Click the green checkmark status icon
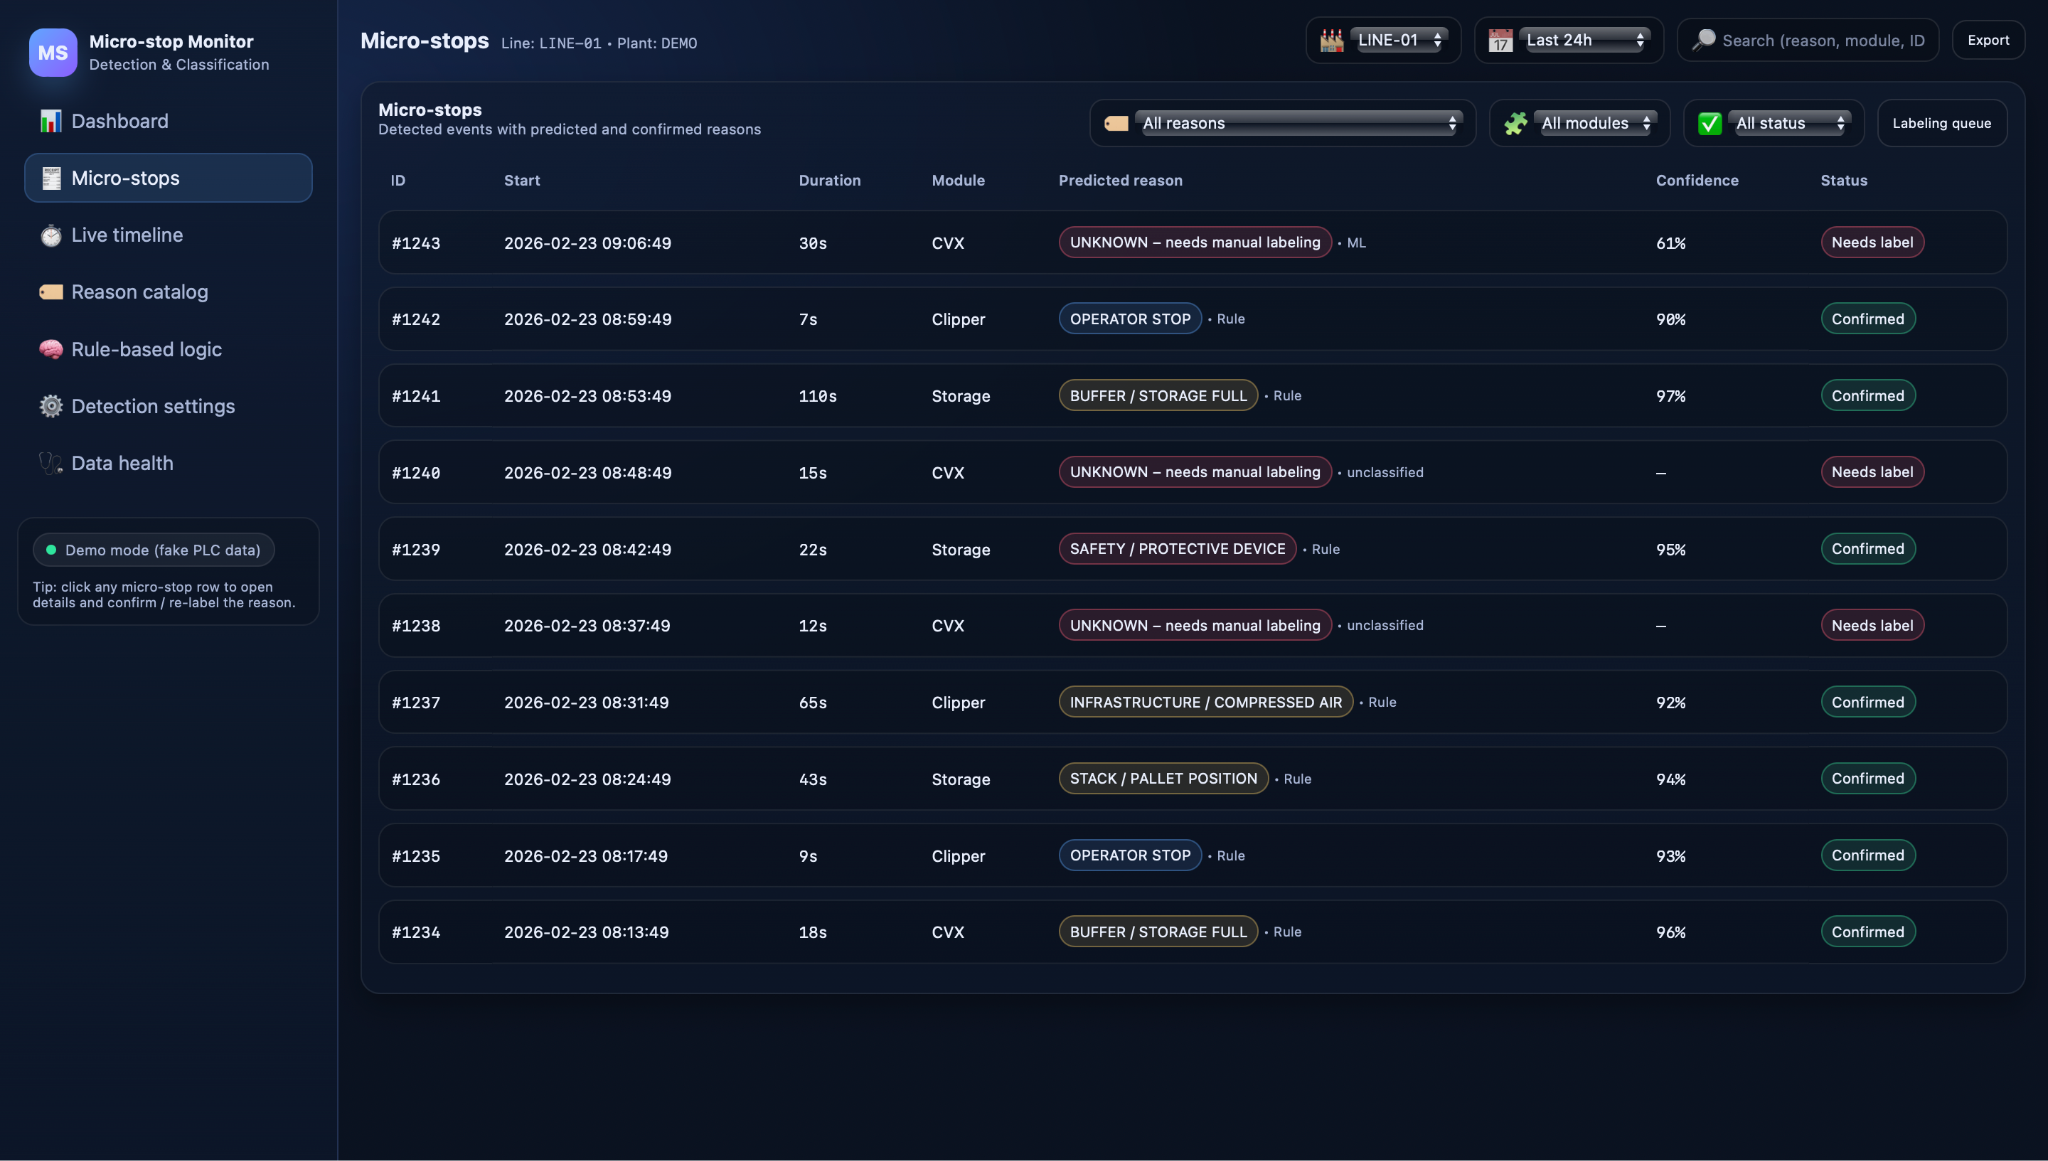This screenshot has width=2048, height=1161. coord(1709,123)
